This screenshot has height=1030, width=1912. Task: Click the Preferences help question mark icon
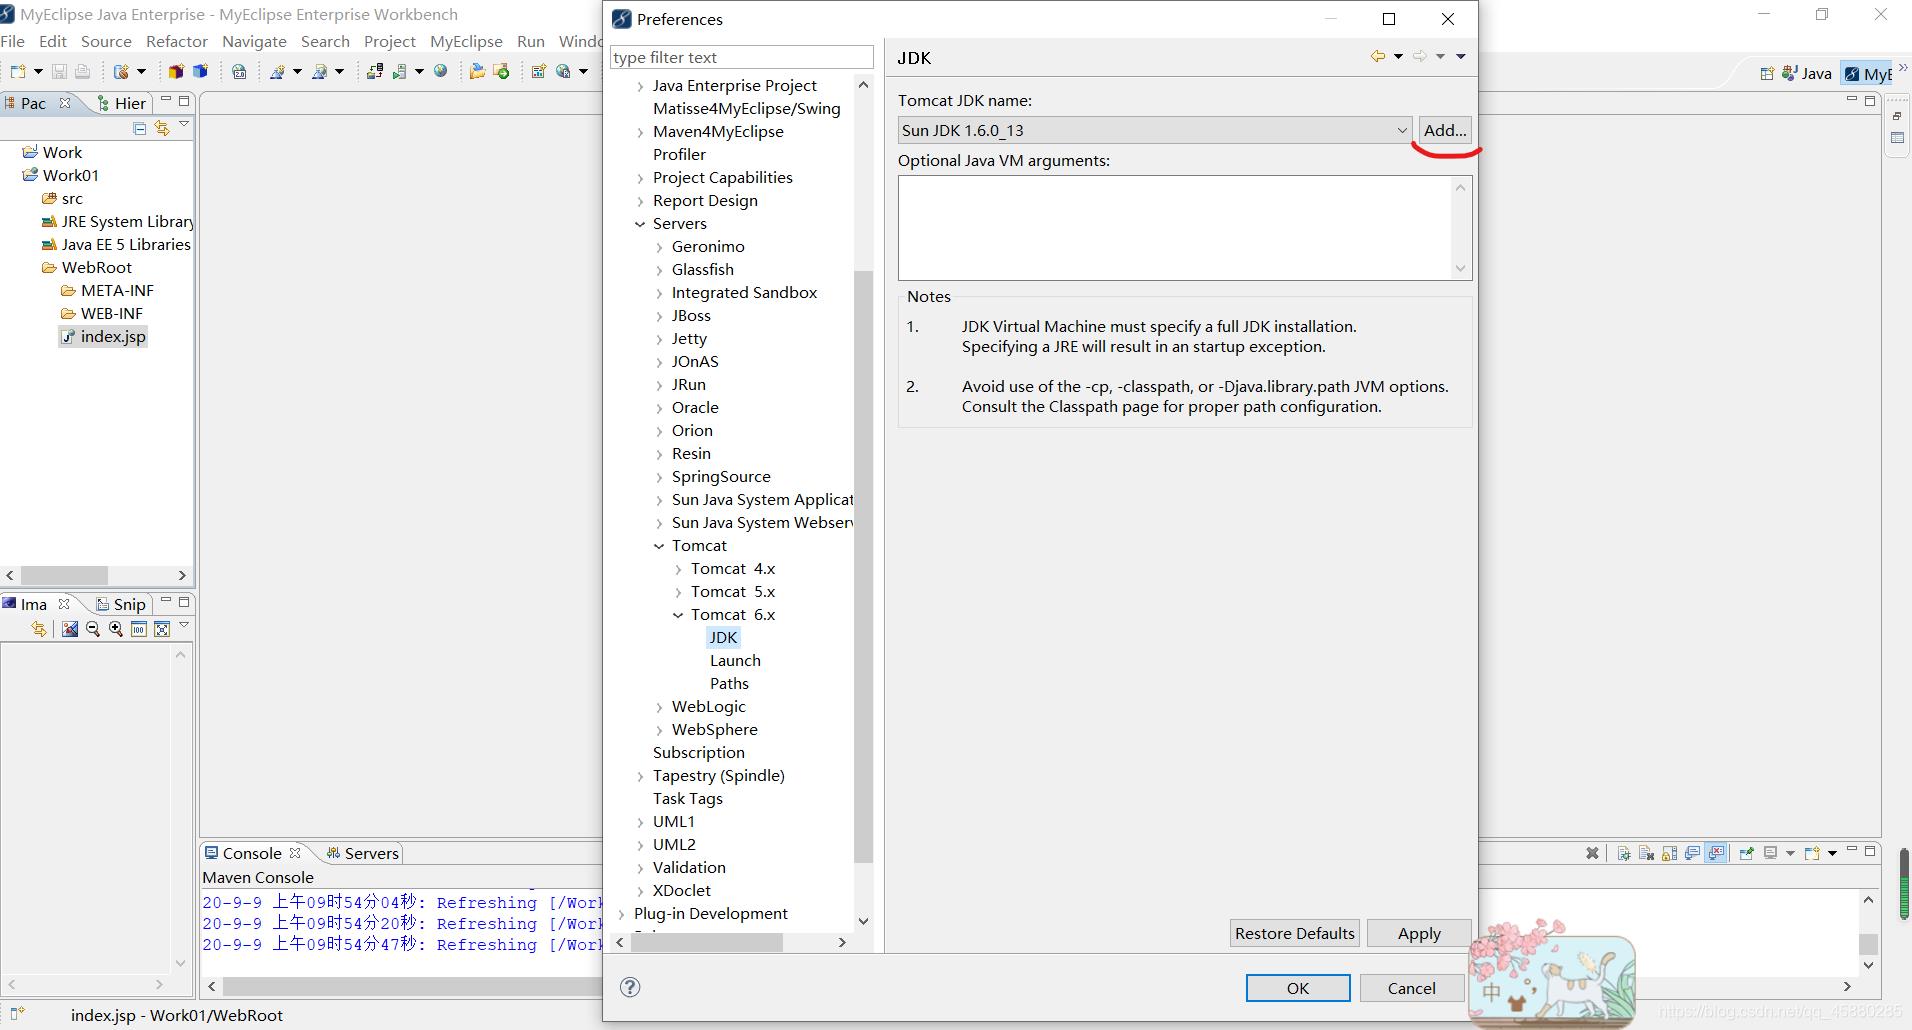[630, 987]
